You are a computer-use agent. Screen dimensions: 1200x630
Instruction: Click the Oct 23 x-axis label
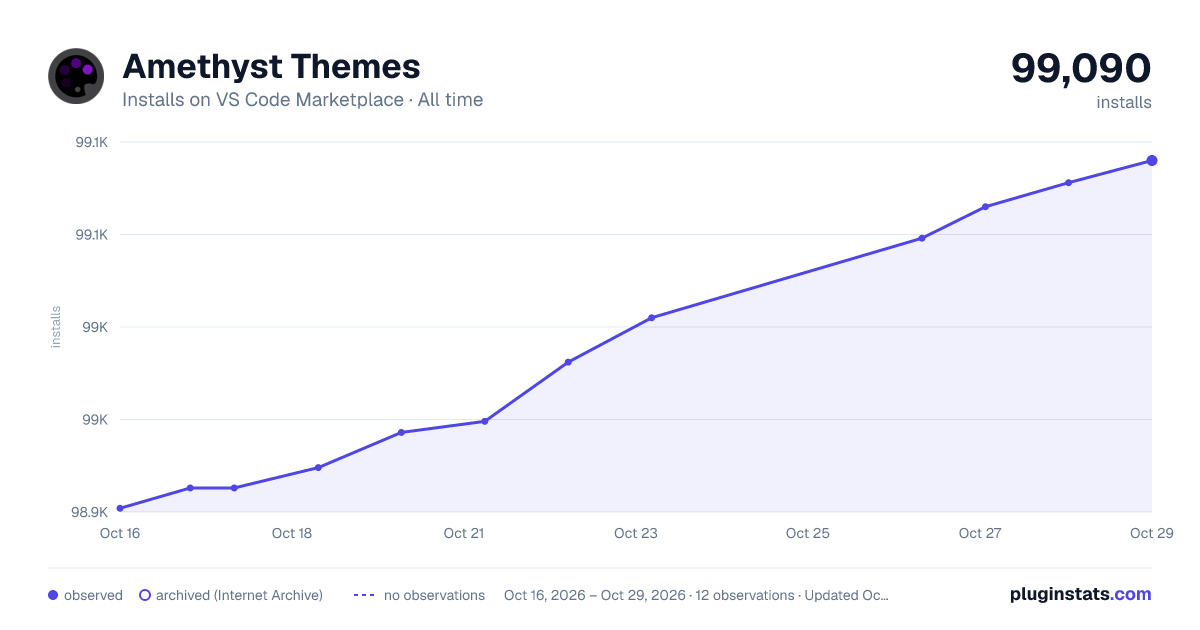tap(636, 533)
